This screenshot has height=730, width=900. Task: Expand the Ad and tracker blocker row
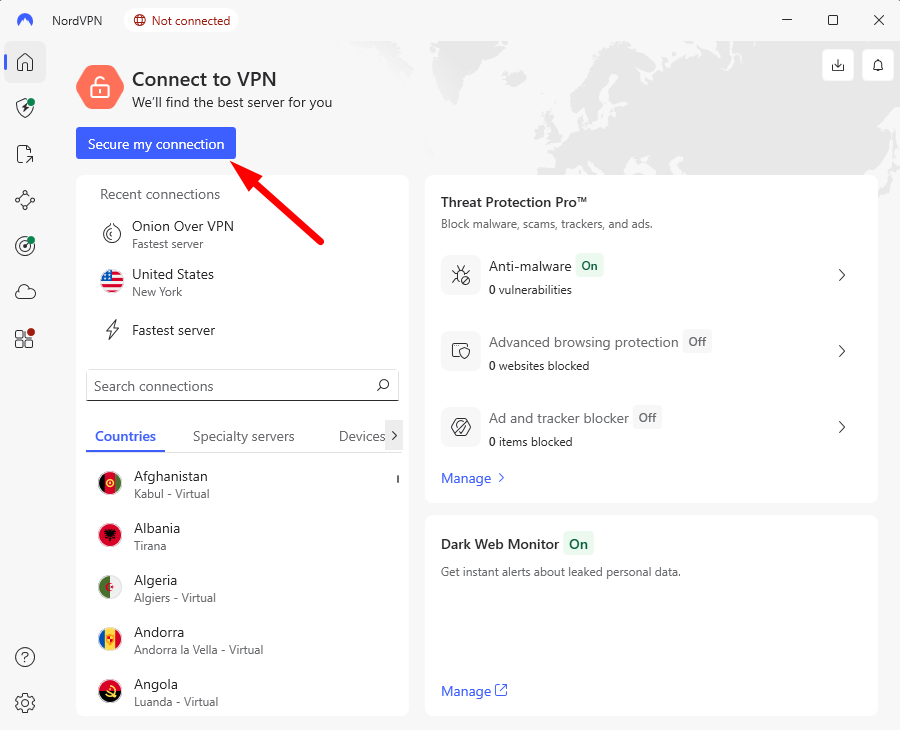pyautogui.click(x=841, y=426)
